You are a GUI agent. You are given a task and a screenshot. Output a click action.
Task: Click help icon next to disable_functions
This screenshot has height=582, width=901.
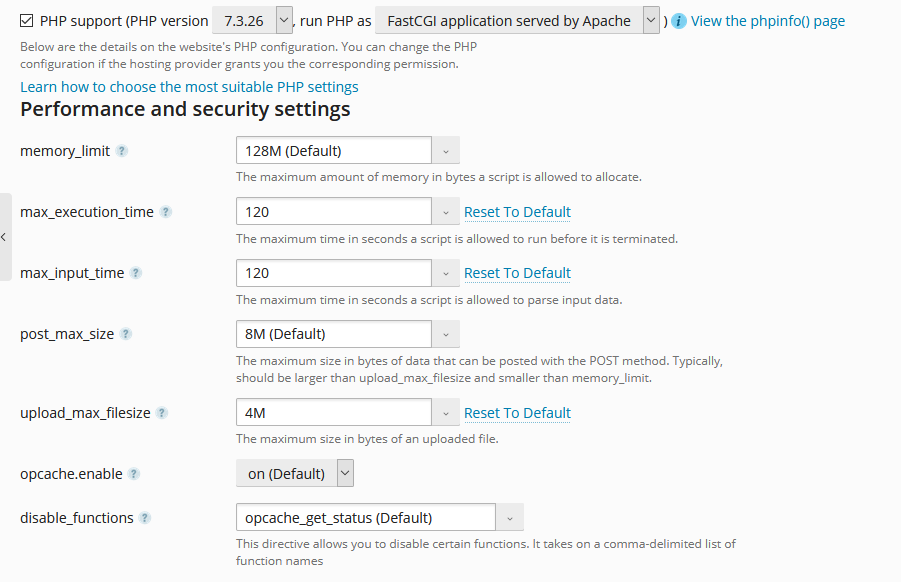[x=145, y=518]
